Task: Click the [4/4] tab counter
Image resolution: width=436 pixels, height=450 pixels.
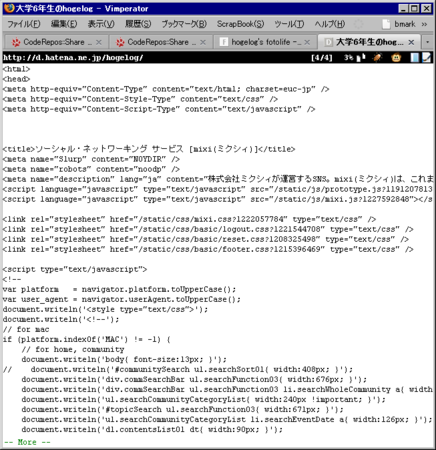Action: pos(322,58)
